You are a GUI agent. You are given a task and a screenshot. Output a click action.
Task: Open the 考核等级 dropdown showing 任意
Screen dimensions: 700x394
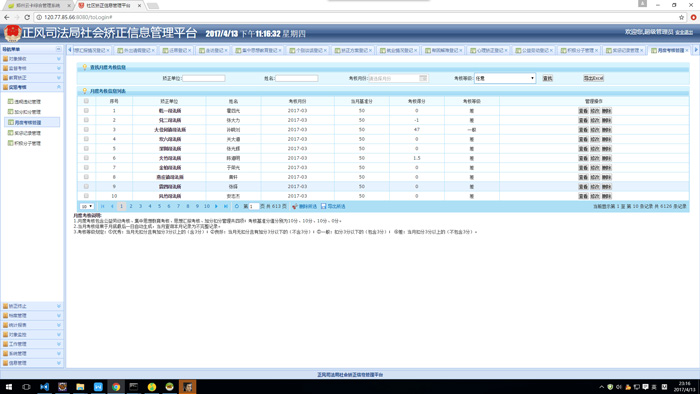pos(505,78)
